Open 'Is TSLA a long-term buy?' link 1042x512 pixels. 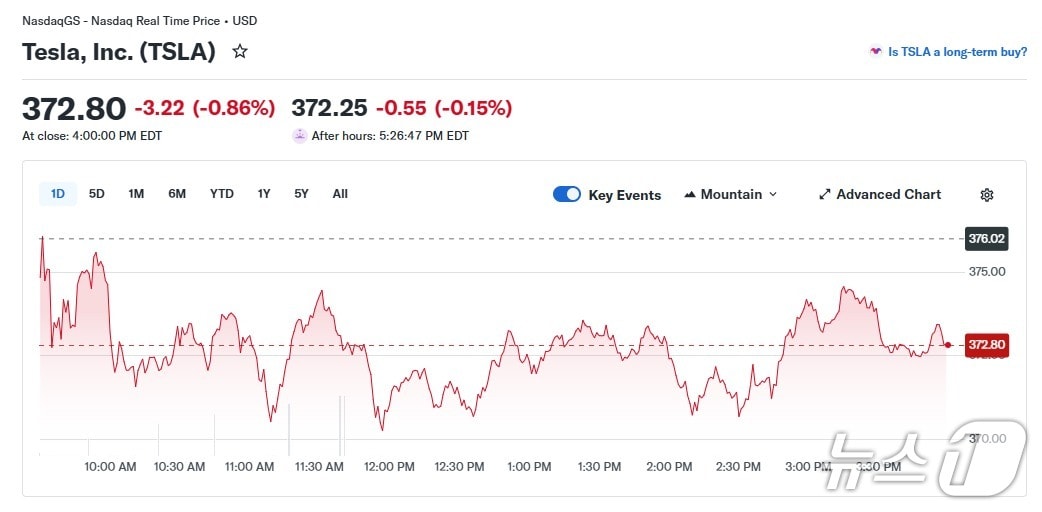coord(957,52)
